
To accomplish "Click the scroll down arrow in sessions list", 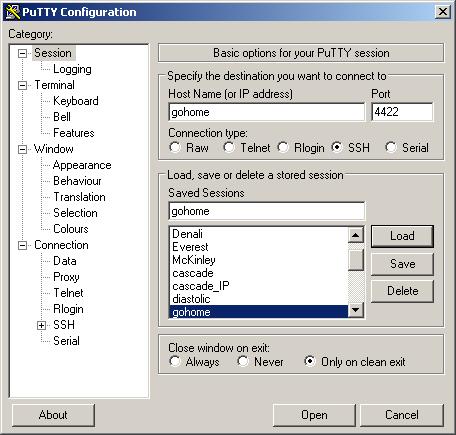I will click(x=355, y=310).
